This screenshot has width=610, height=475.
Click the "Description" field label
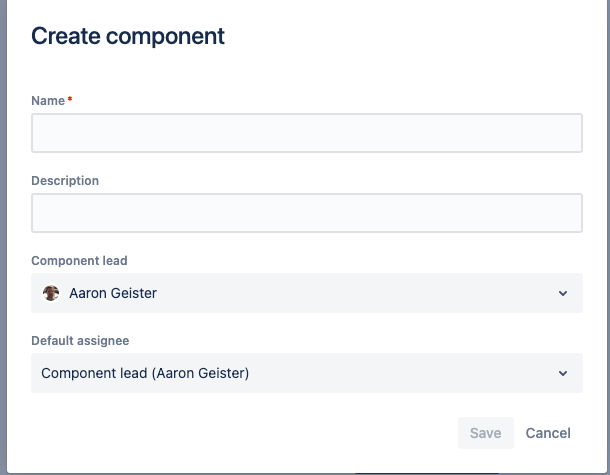65,181
